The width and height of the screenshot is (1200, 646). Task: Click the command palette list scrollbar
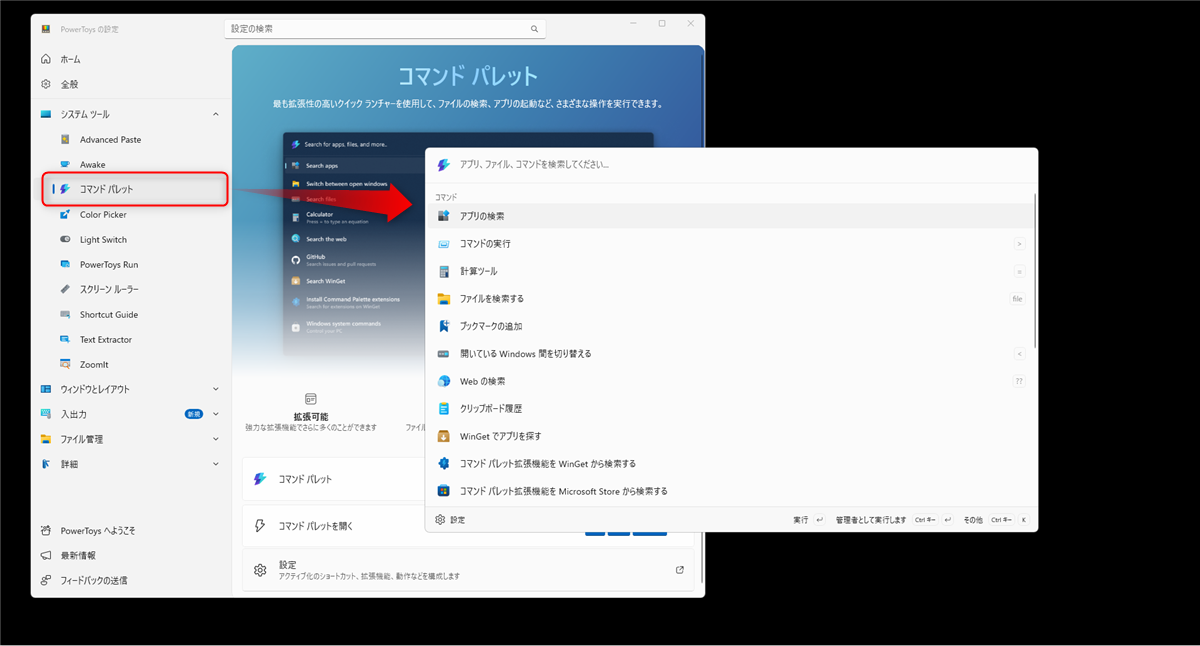click(x=1034, y=272)
